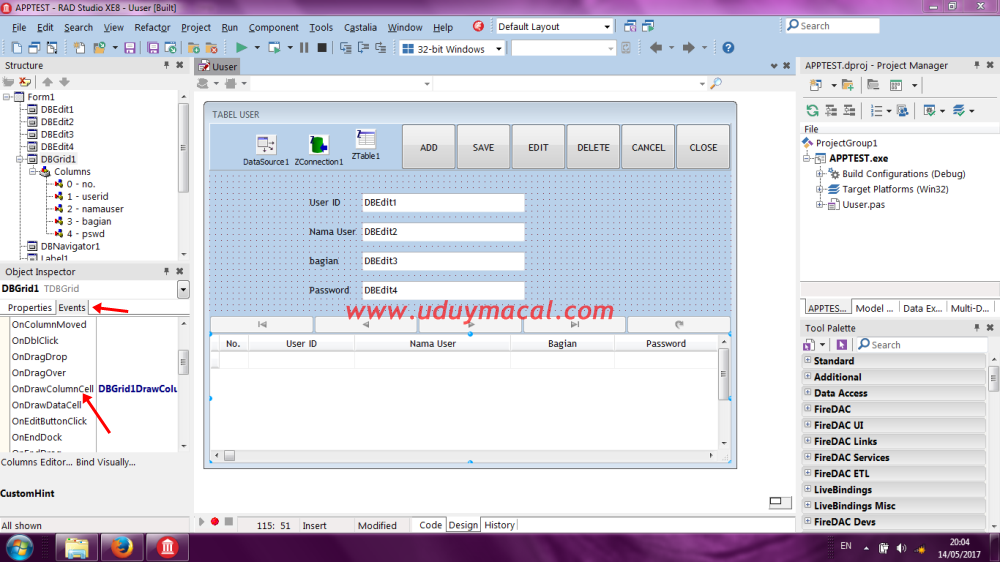
Task: Click the volume icon in system tray
Action: pyautogui.click(x=901, y=548)
